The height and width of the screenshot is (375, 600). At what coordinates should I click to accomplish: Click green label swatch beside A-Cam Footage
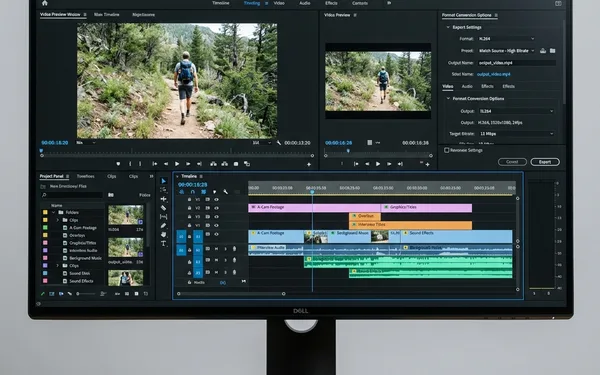coord(45,228)
